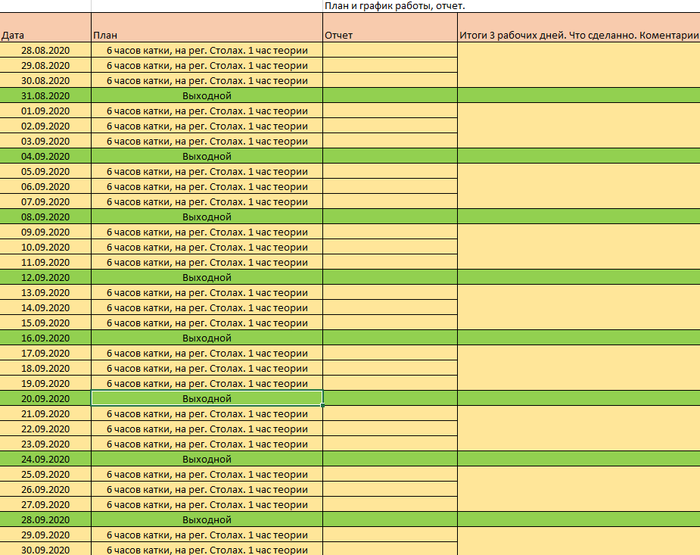Select date cell 14.09.2020
The width and height of the screenshot is (700, 555).
click(x=46, y=308)
